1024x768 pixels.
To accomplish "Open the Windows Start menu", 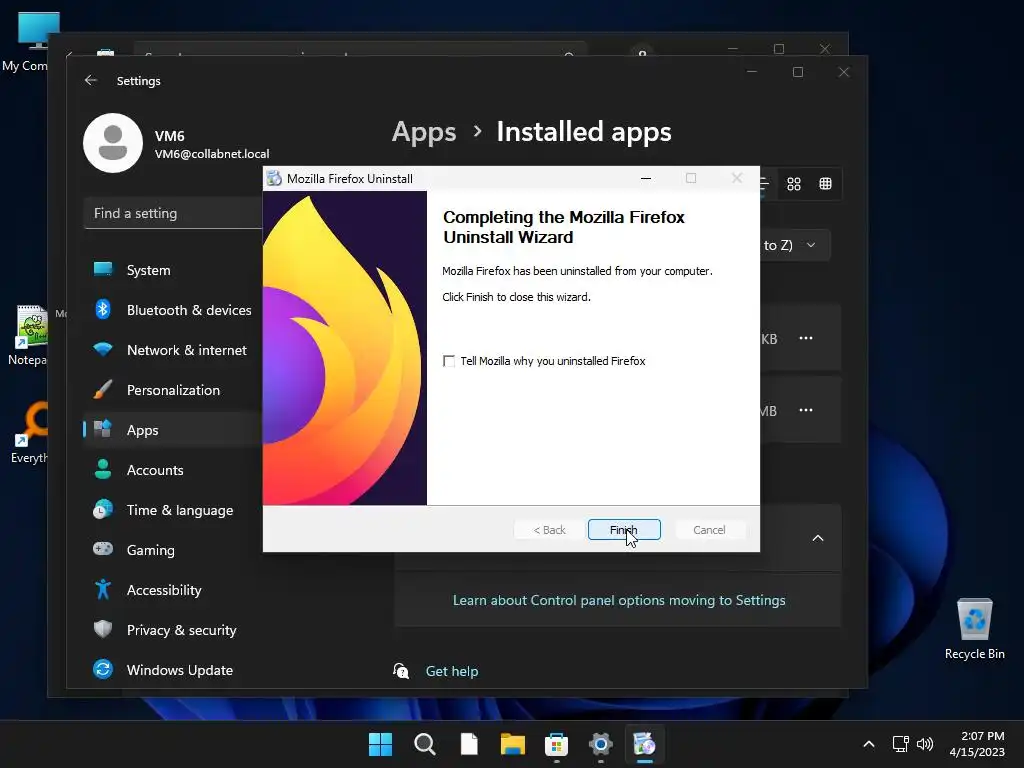I will coord(380,744).
